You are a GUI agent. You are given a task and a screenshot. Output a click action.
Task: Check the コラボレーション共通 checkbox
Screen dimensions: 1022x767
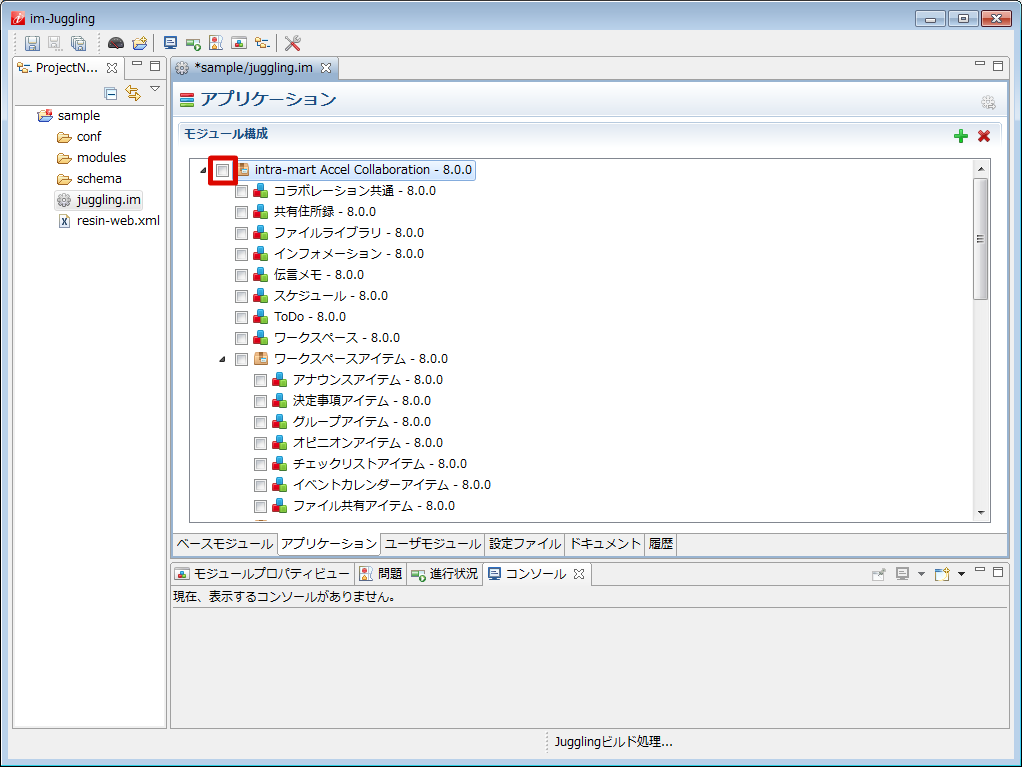pos(241,192)
